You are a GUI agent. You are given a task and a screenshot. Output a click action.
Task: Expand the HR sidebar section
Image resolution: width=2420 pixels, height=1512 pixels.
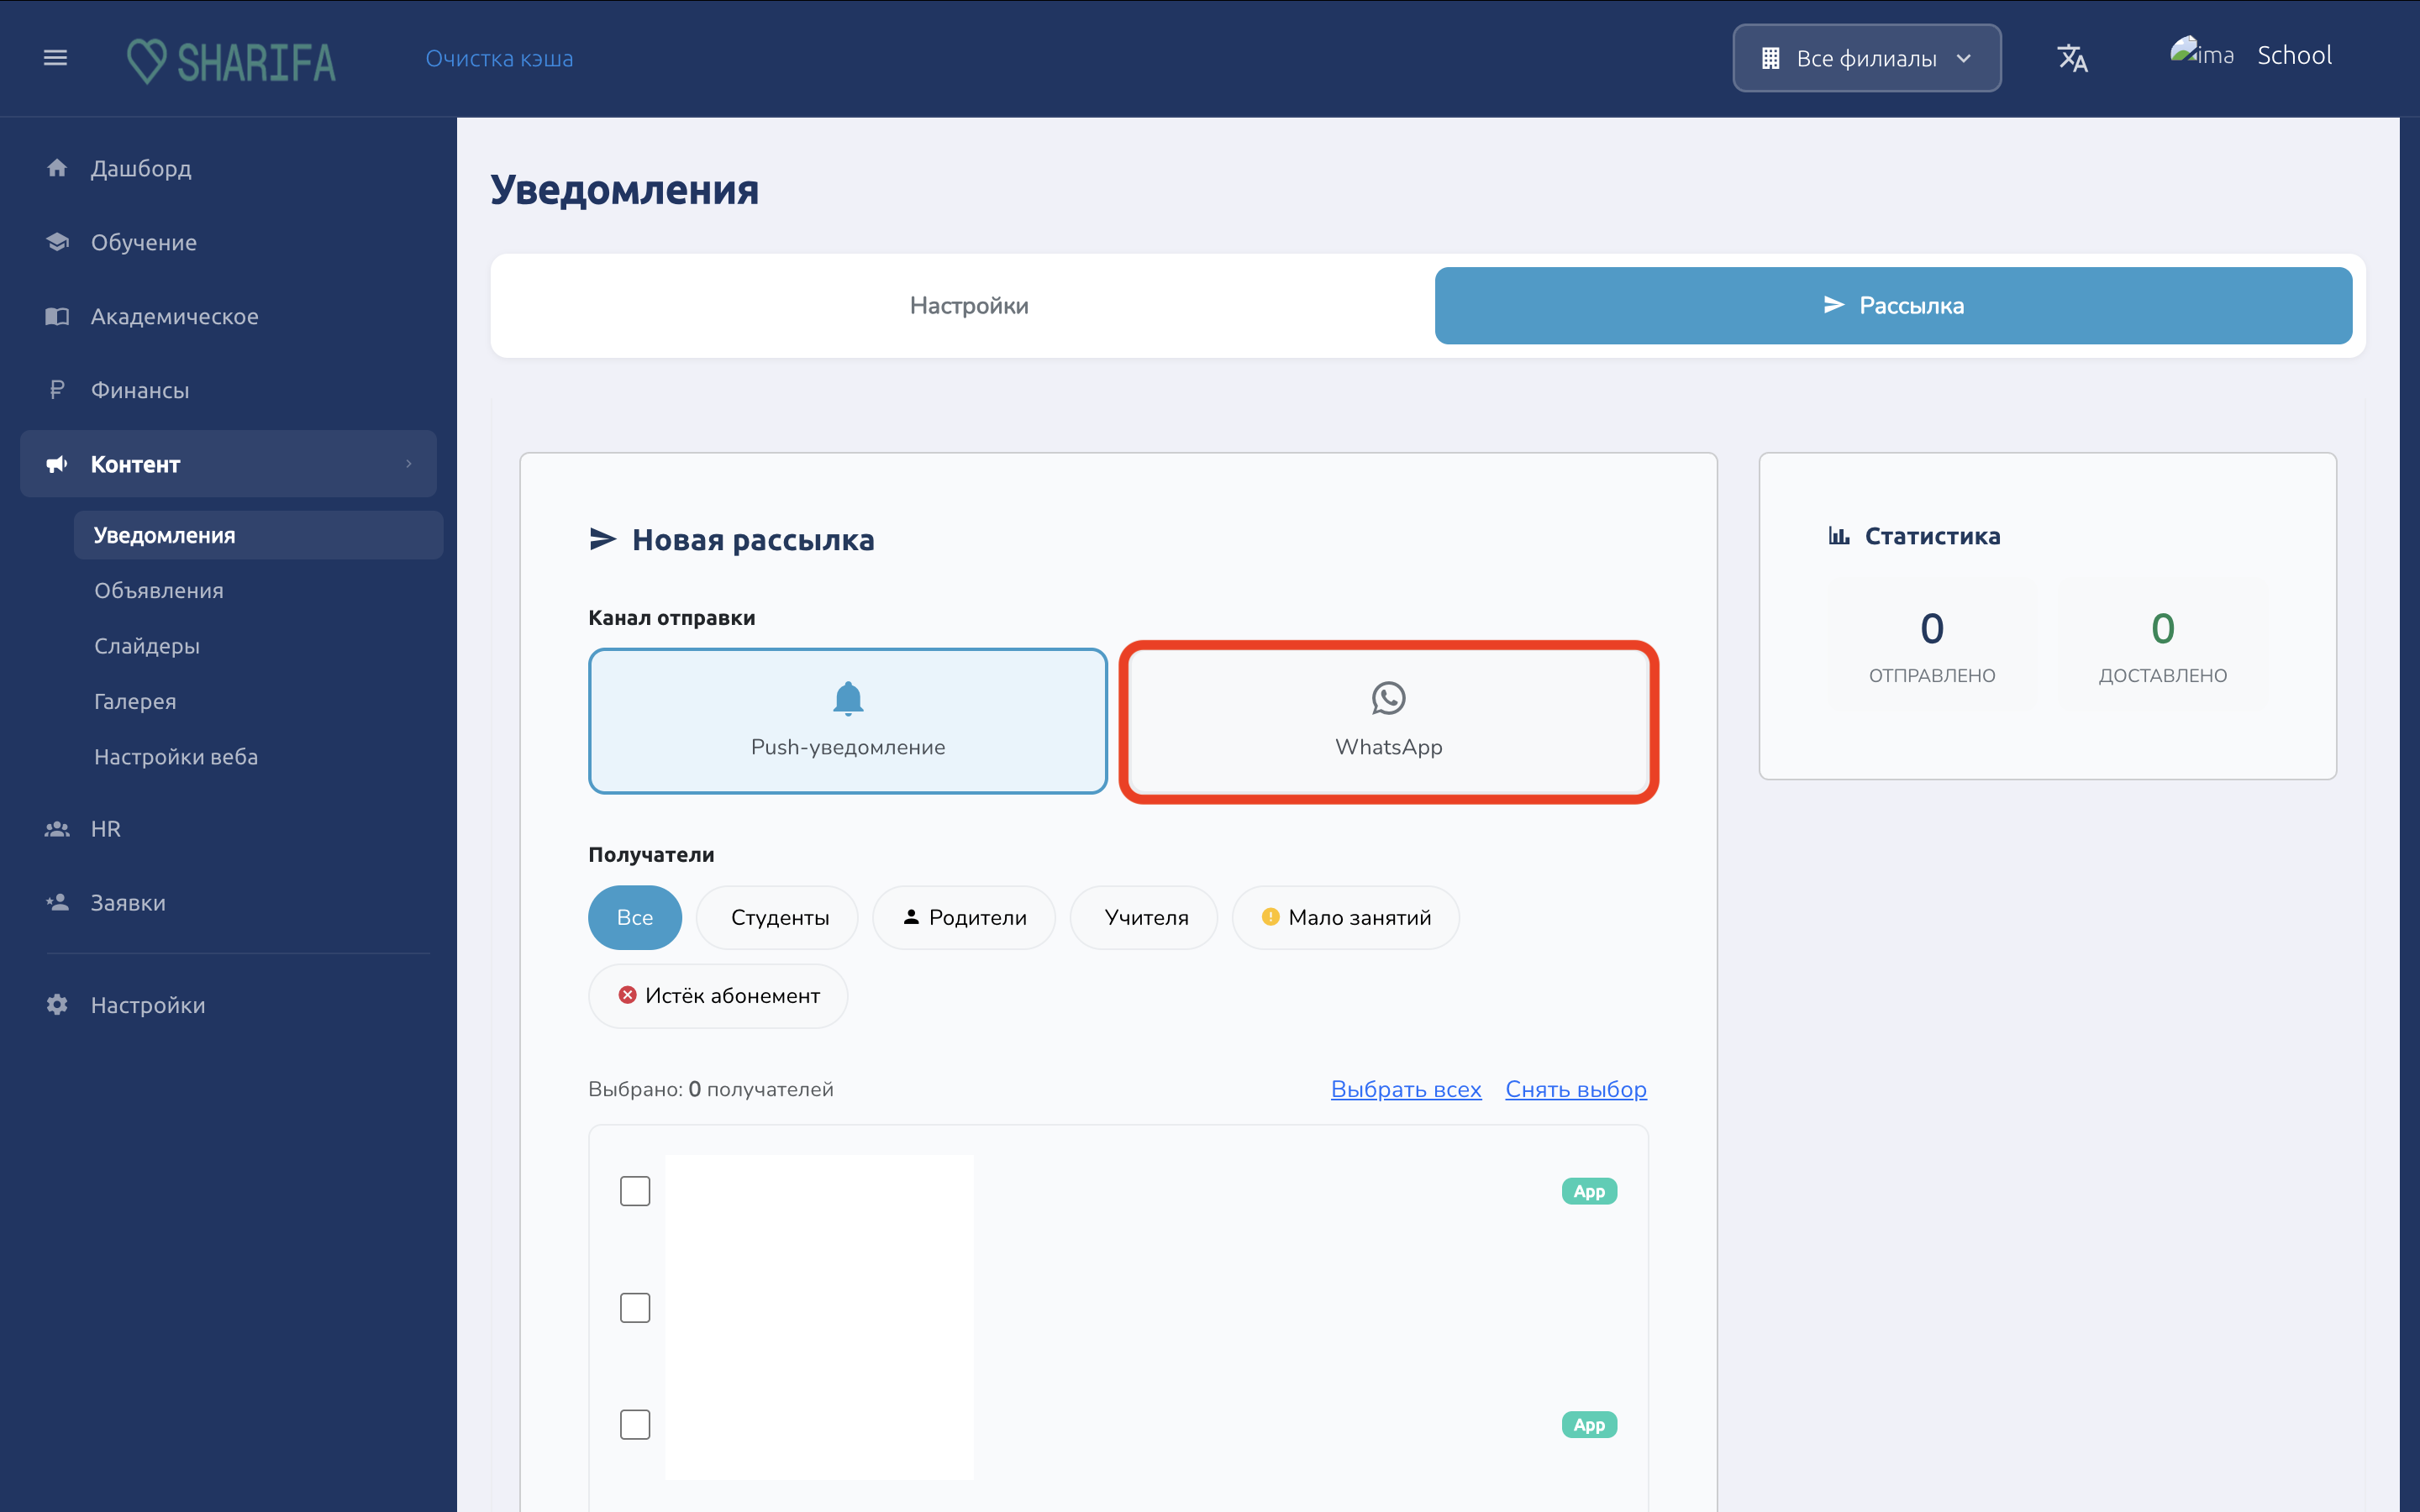pos(228,829)
